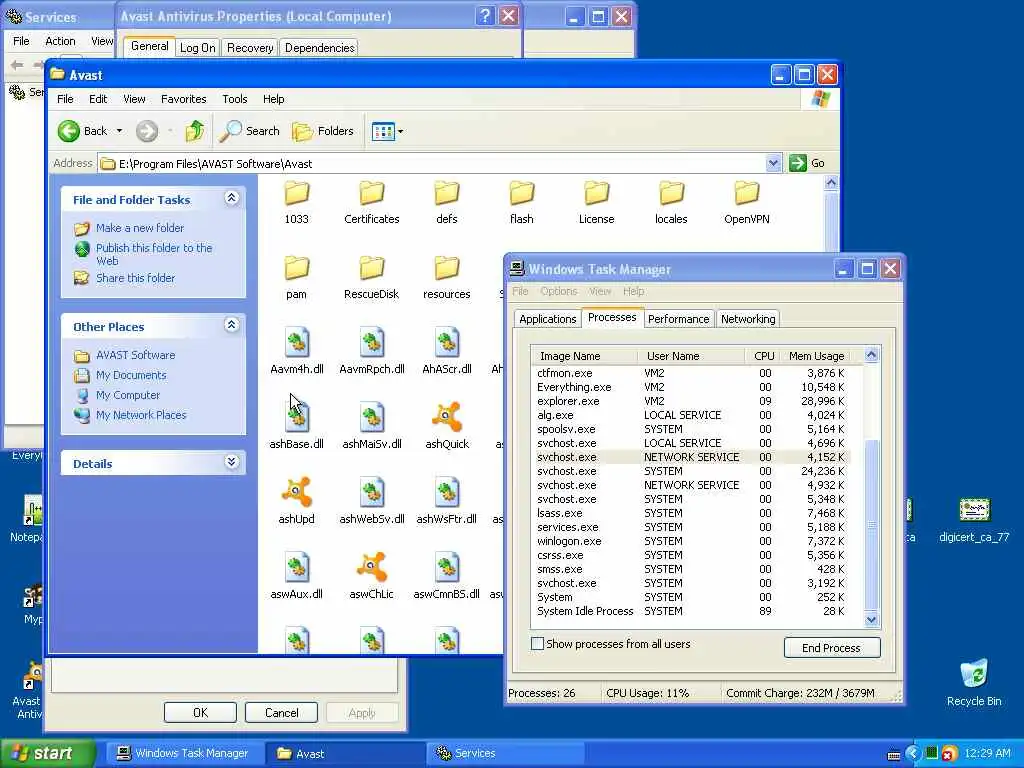
Task: Collapse the Other Places panel
Action: point(232,325)
